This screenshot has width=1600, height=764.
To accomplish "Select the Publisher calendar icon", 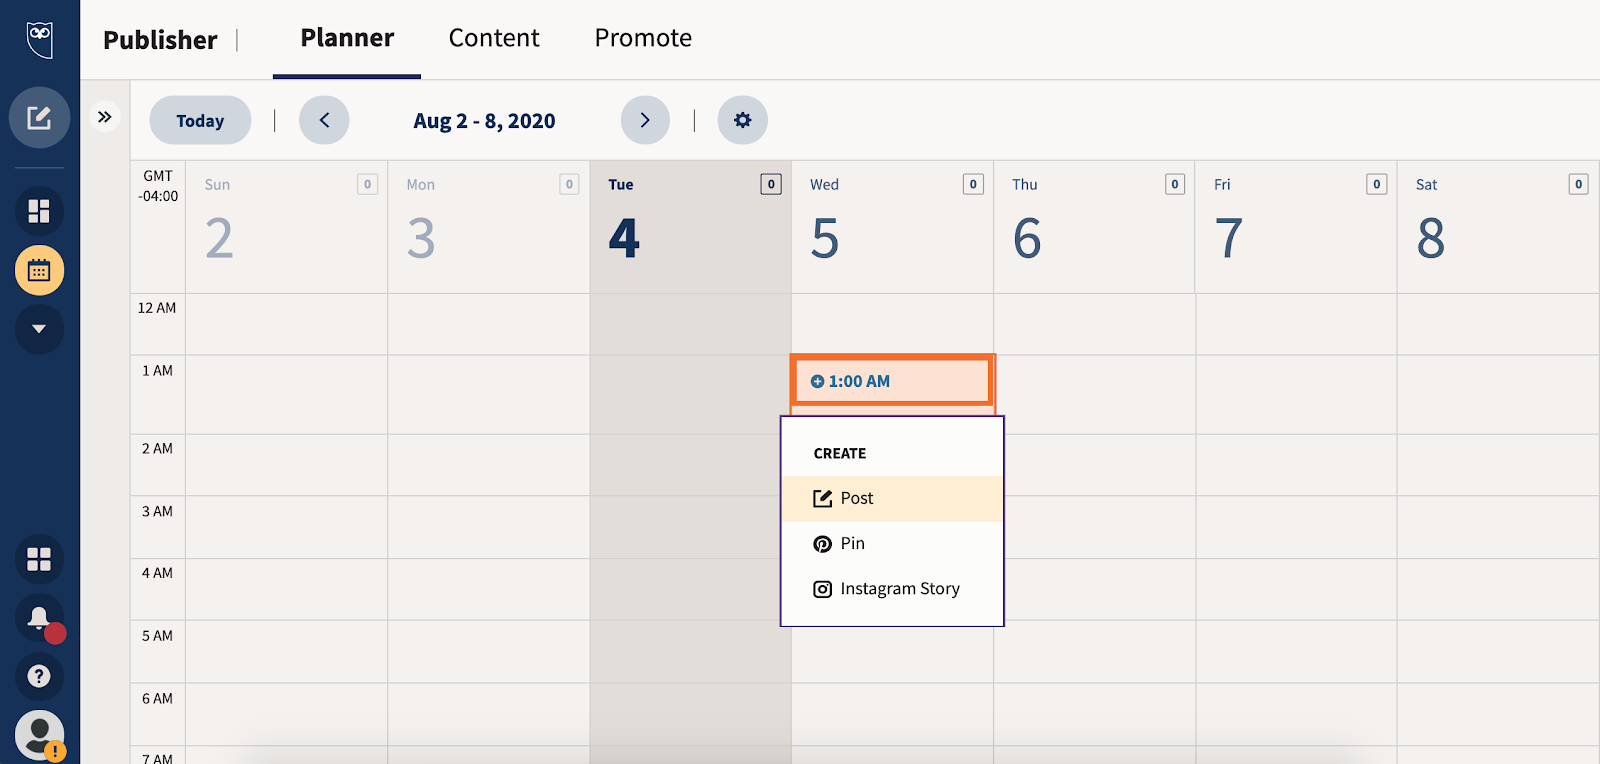I will [39, 270].
